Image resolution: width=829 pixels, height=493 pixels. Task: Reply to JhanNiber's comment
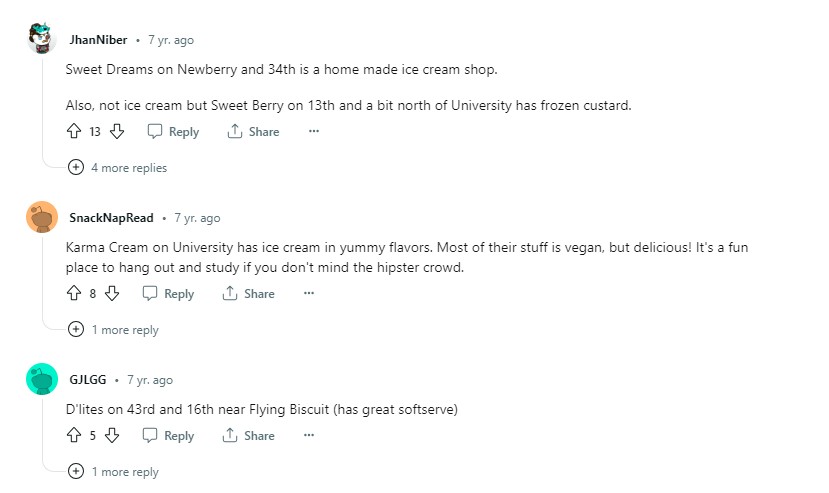(x=173, y=132)
